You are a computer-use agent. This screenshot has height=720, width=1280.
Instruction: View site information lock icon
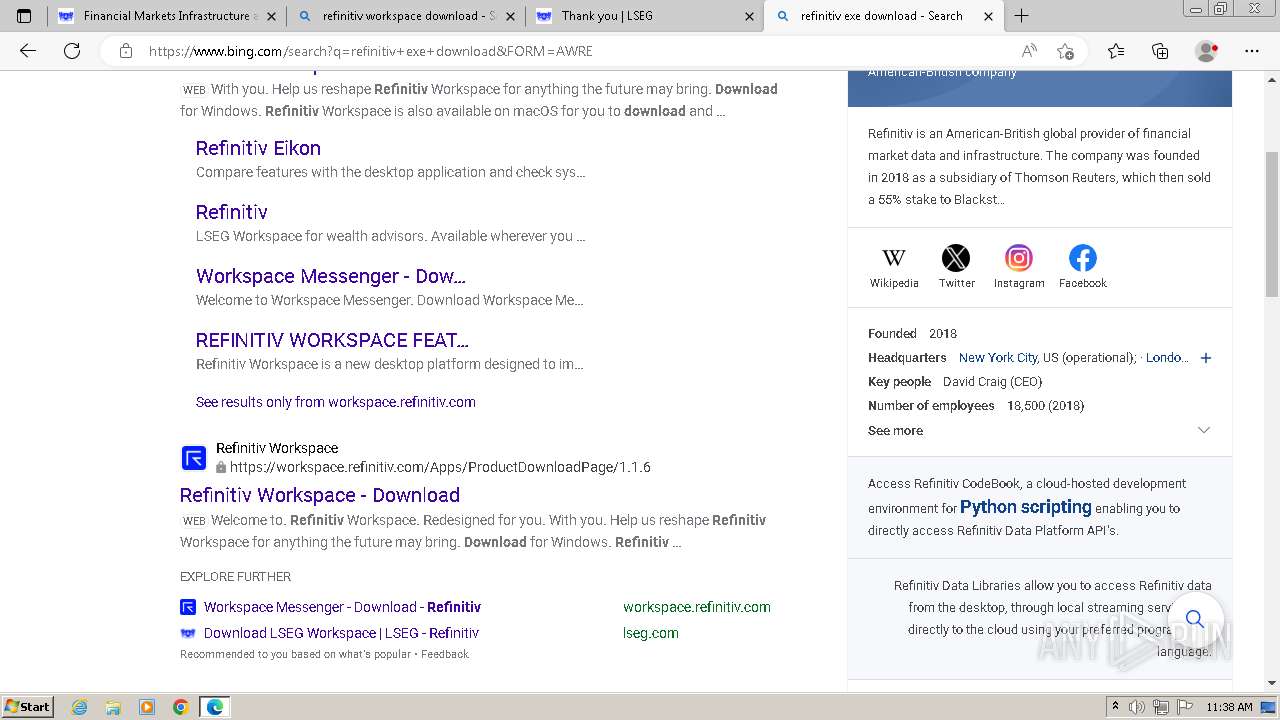(125, 51)
